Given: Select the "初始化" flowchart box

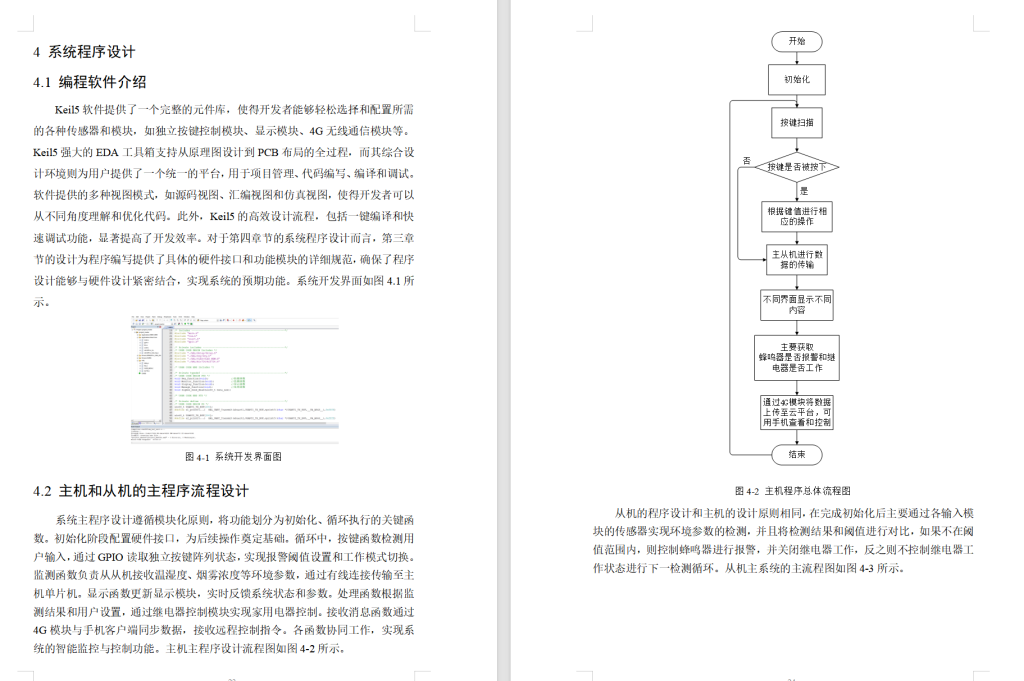Looking at the screenshot, I should [797, 80].
